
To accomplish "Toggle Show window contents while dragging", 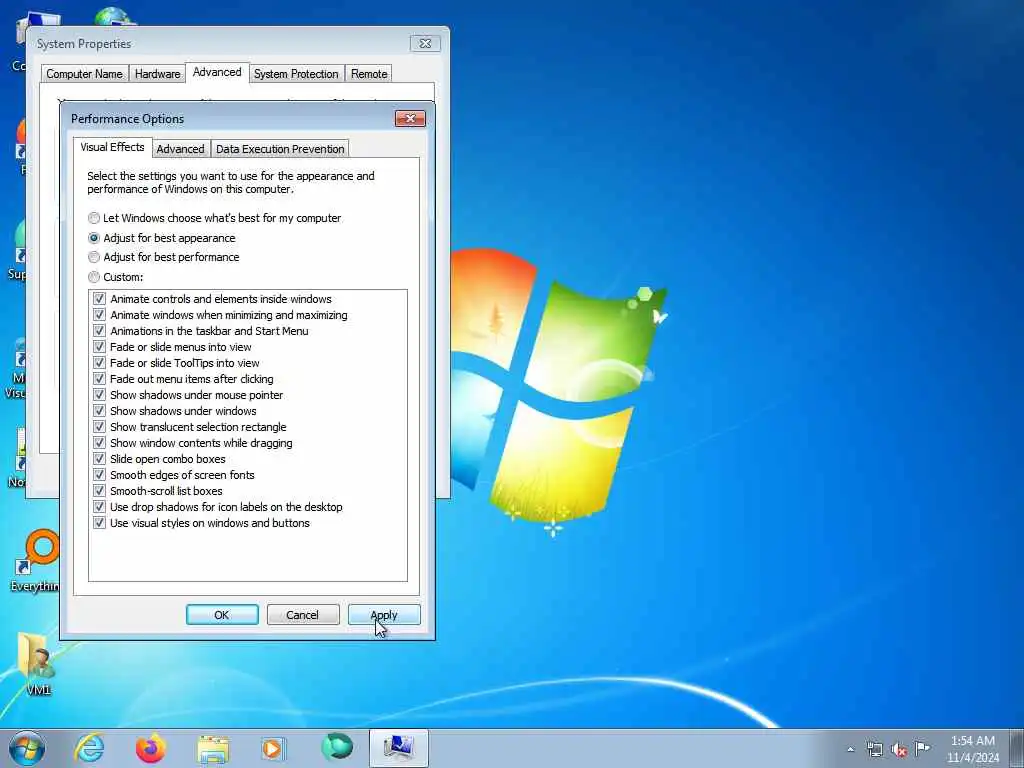I will point(99,443).
